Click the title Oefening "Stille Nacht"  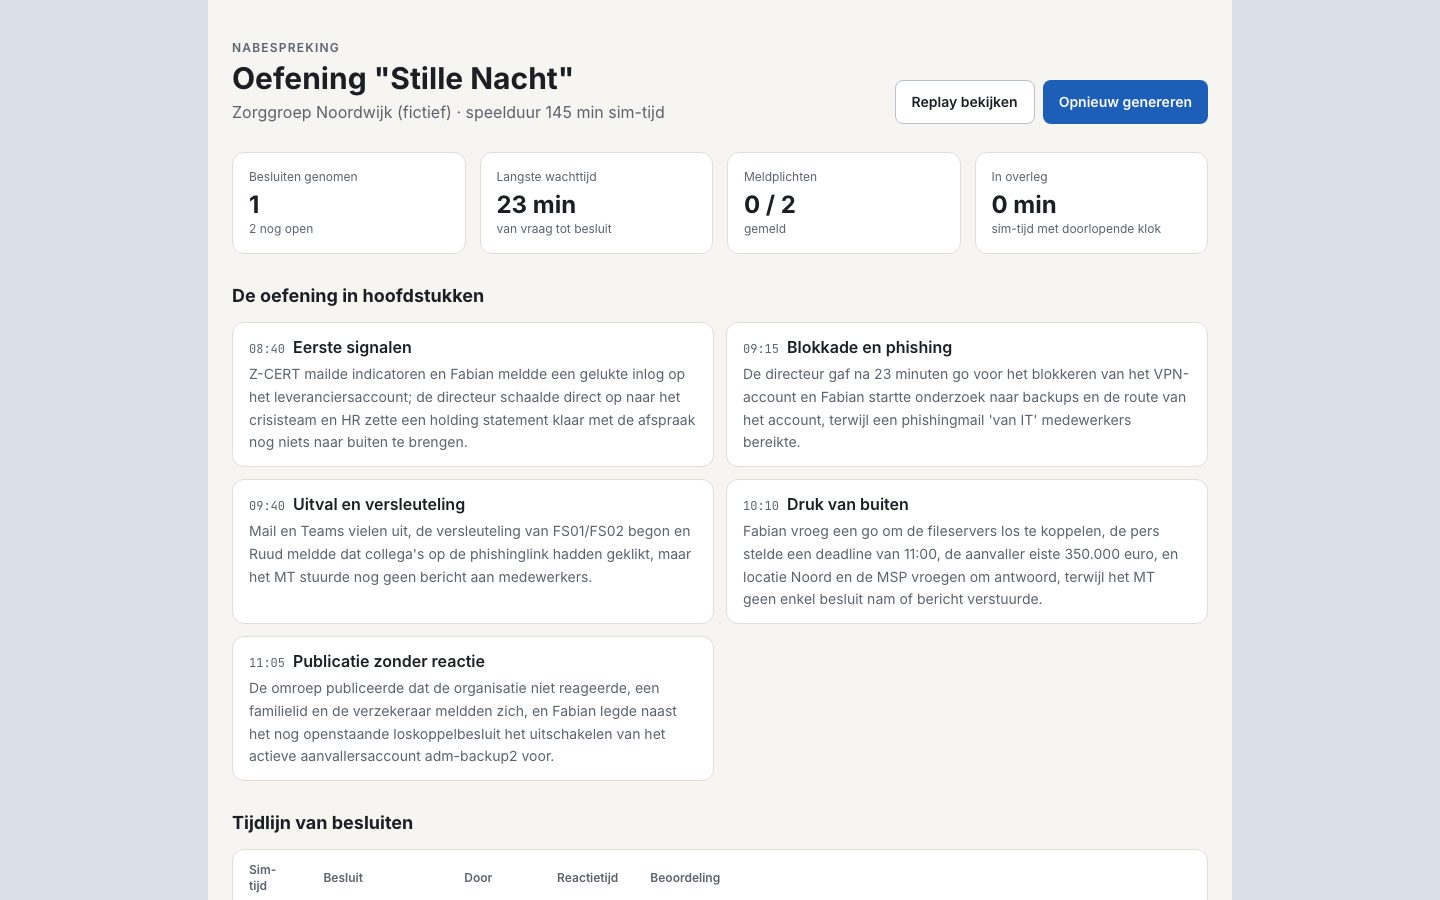[x=403, y=78]
